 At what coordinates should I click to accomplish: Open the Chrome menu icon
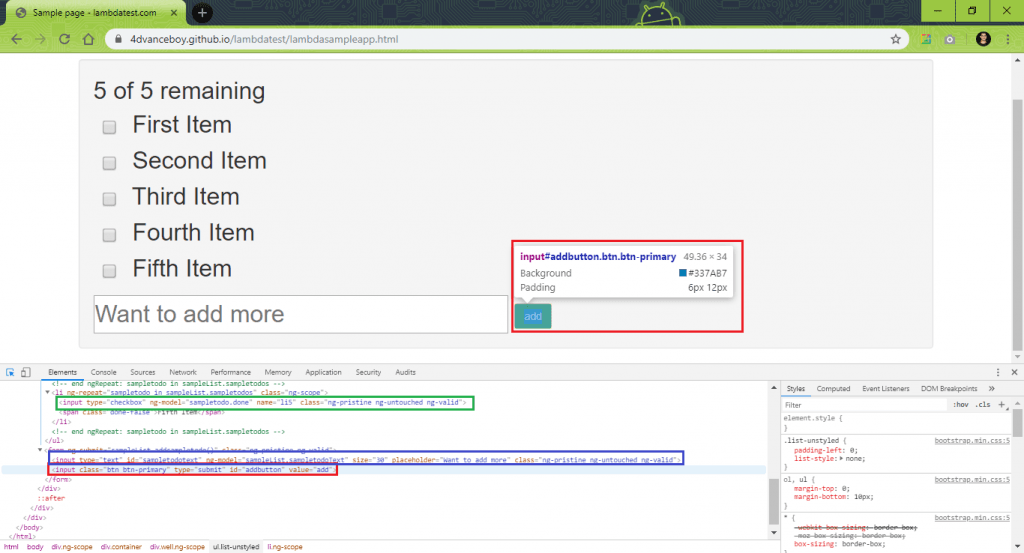click(1009, 39)
